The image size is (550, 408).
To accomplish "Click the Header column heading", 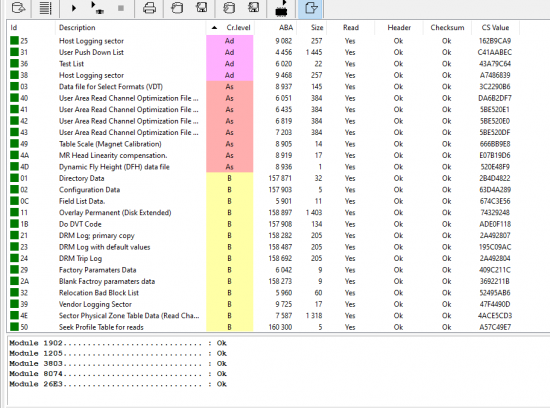I will (399, 27).
